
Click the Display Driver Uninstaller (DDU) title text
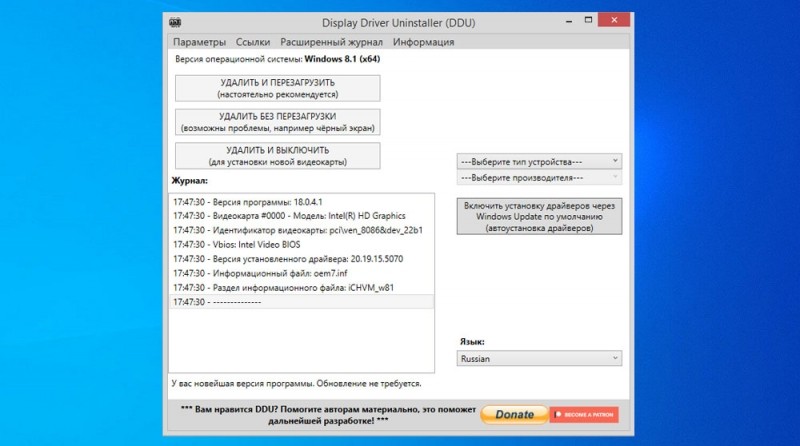[398, 23]
